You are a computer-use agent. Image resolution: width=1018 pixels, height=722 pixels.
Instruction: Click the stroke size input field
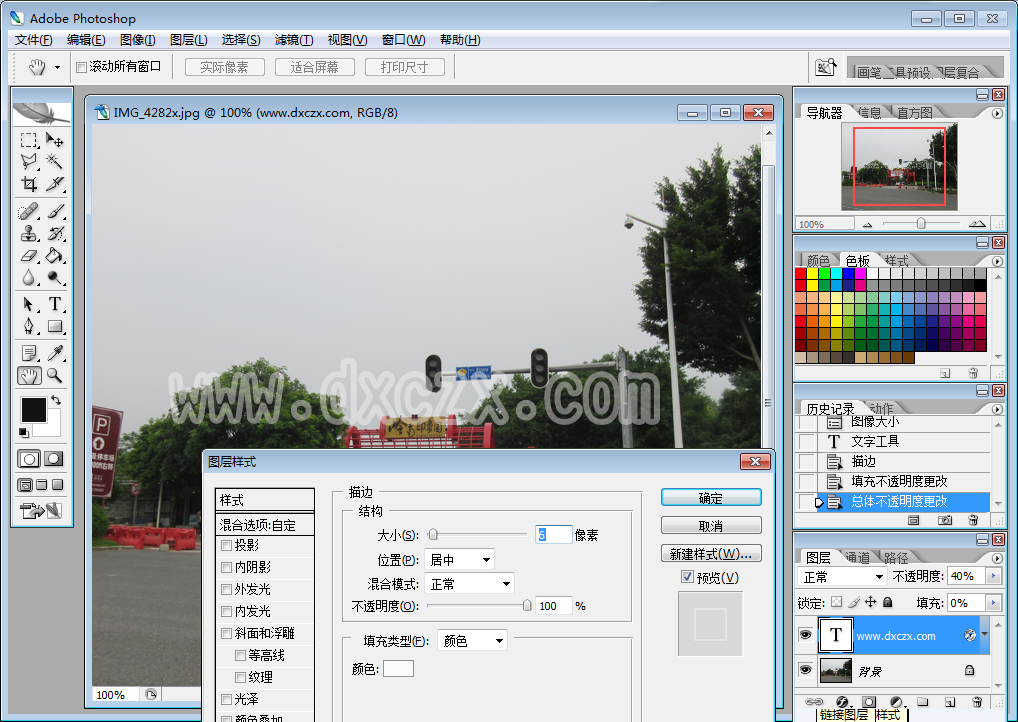(553, 535)
